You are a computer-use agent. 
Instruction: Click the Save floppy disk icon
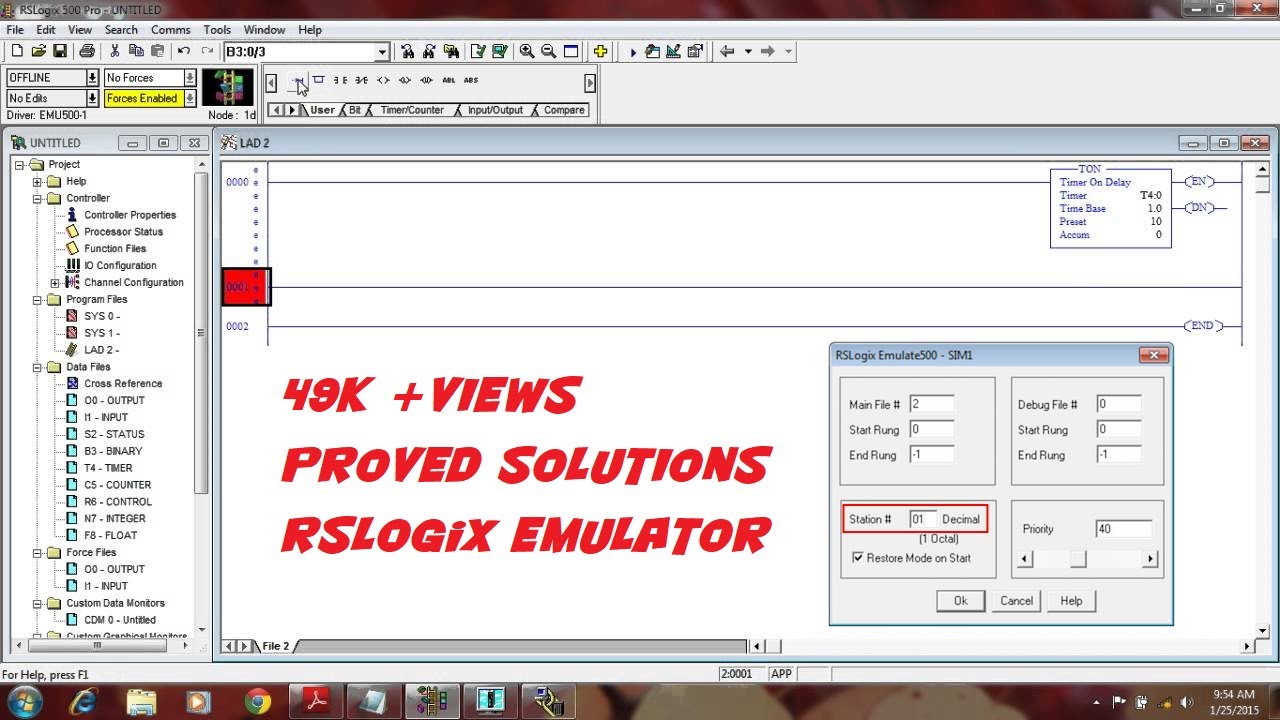60,51
